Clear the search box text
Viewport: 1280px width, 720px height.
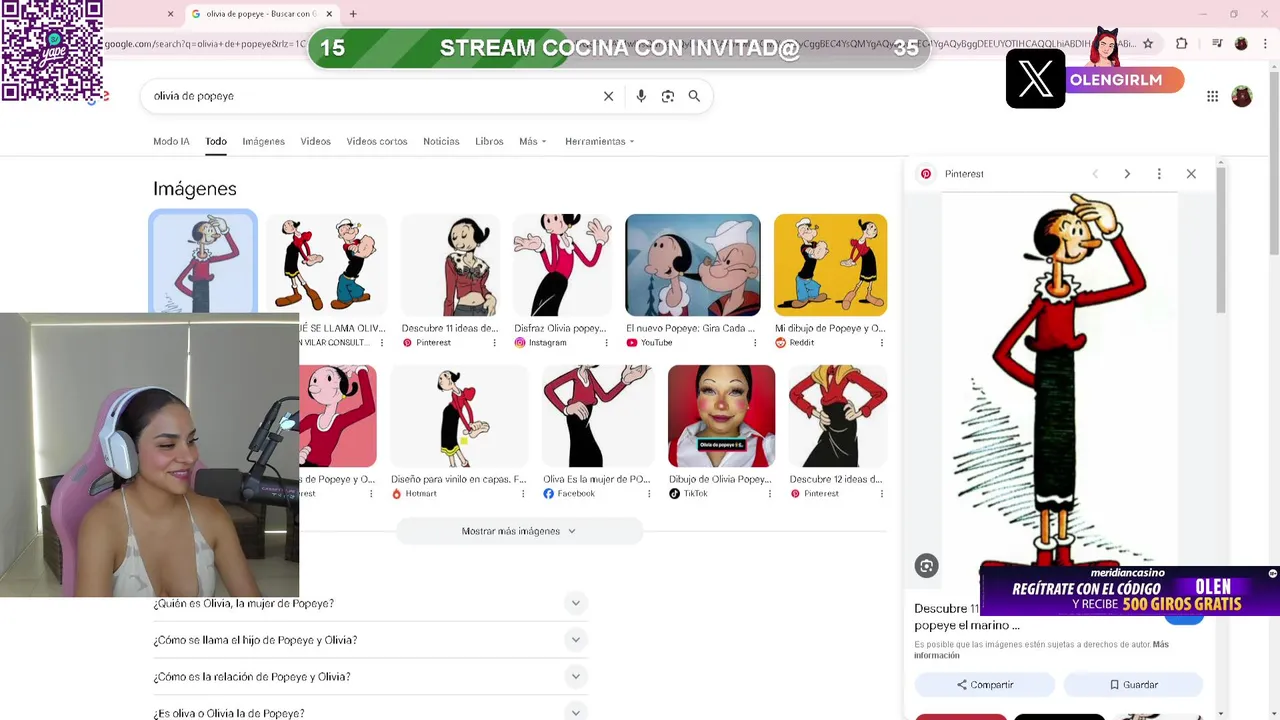tap(608, 96)
